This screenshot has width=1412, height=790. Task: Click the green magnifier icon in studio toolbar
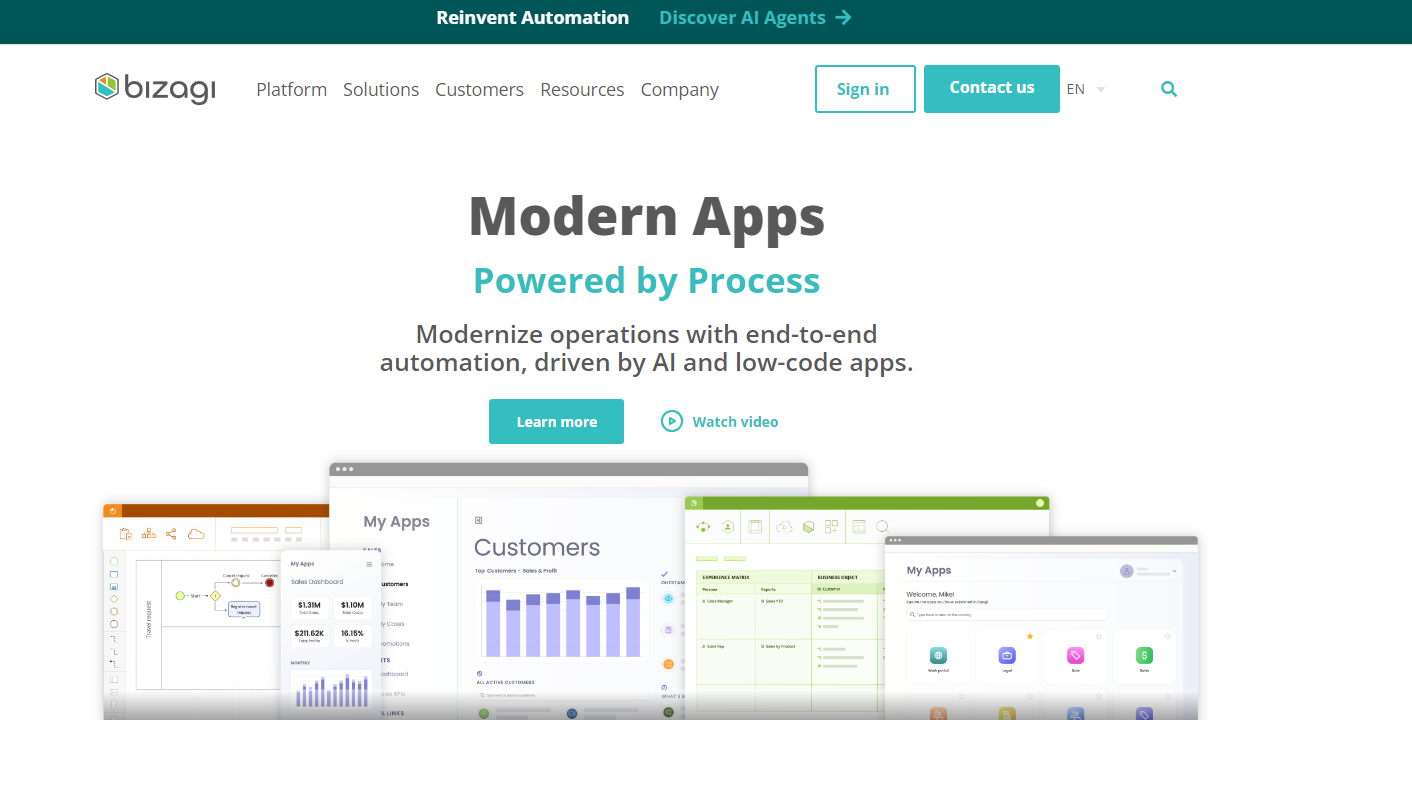(883, 527)
